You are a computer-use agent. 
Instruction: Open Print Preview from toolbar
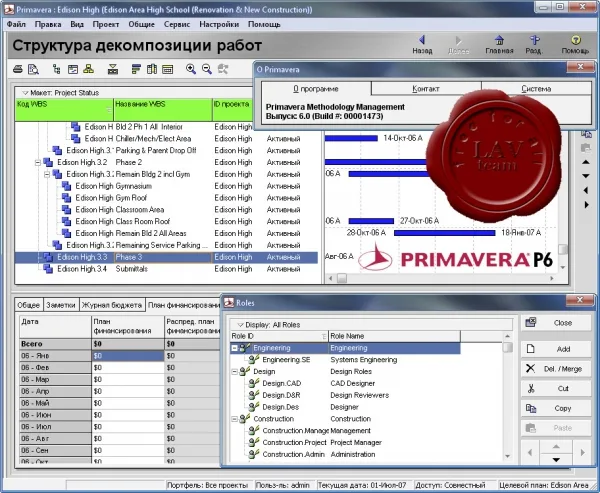click(x=33, y=69)
